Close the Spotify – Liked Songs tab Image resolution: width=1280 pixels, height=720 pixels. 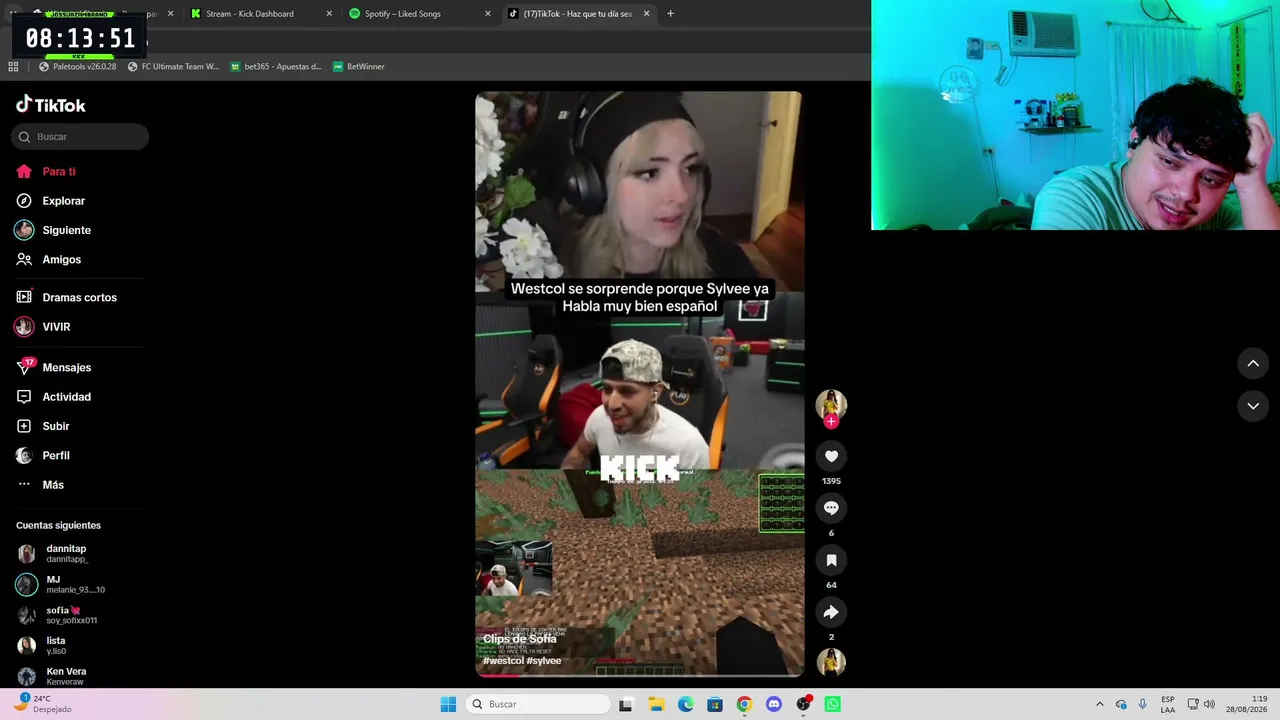(x=488, y=14)
